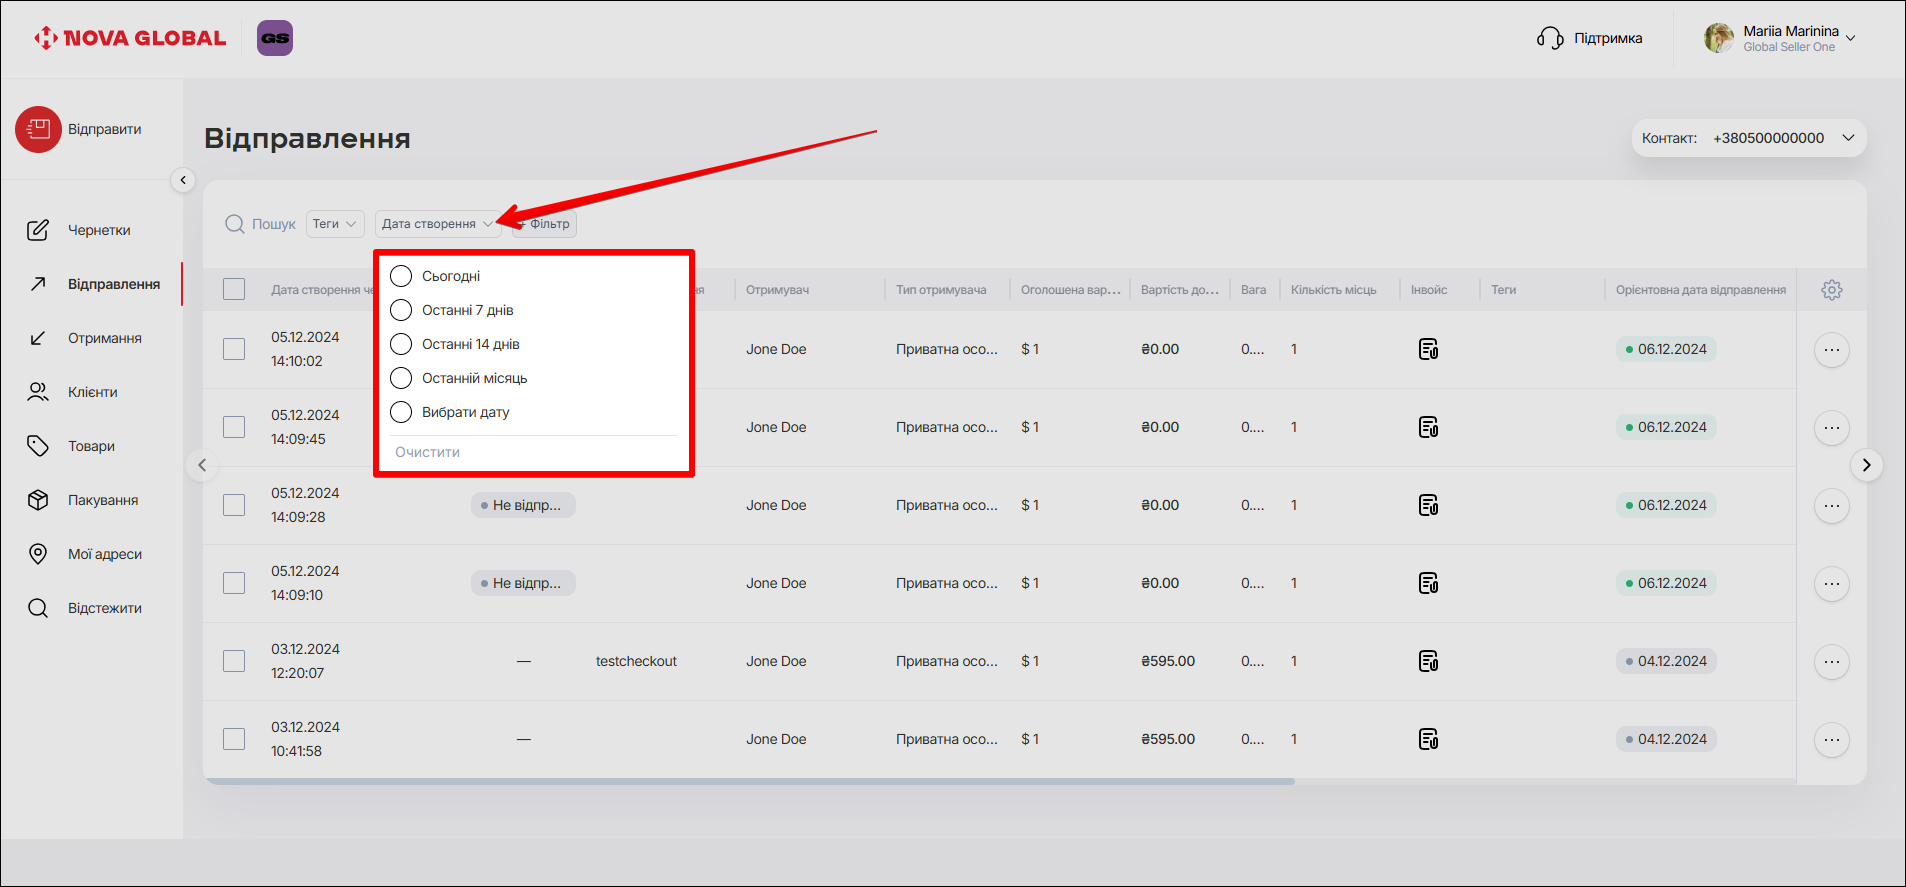Tick the select-all checkbox in table header

click(234, 290)
